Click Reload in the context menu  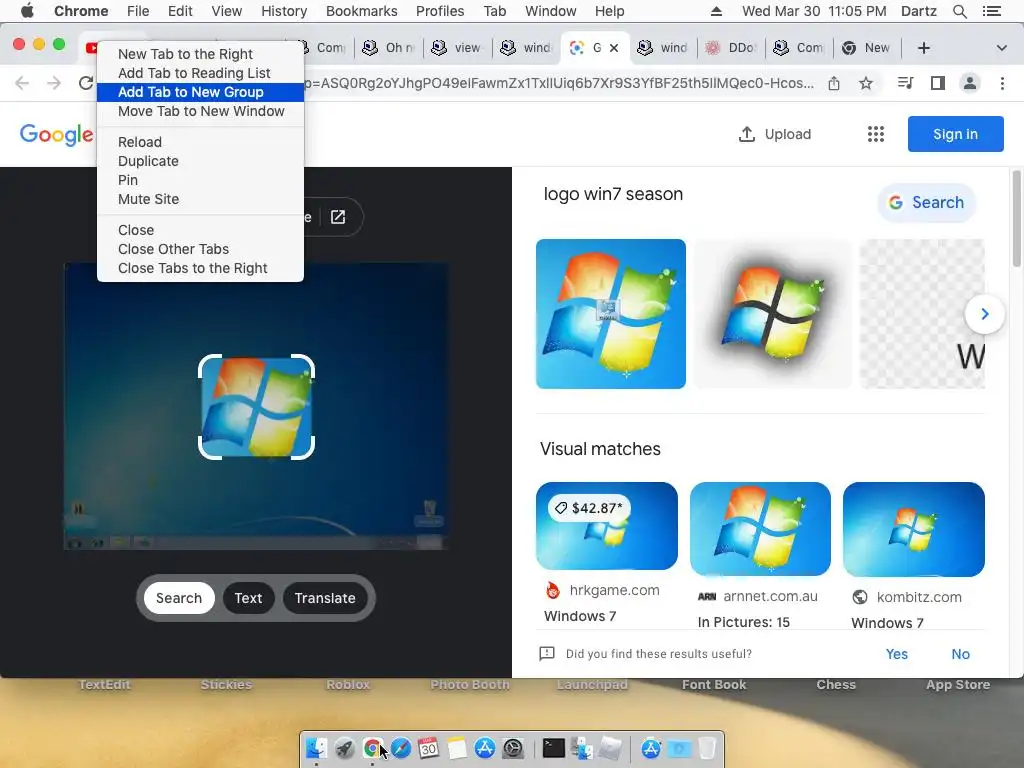[x=200, y=142]
